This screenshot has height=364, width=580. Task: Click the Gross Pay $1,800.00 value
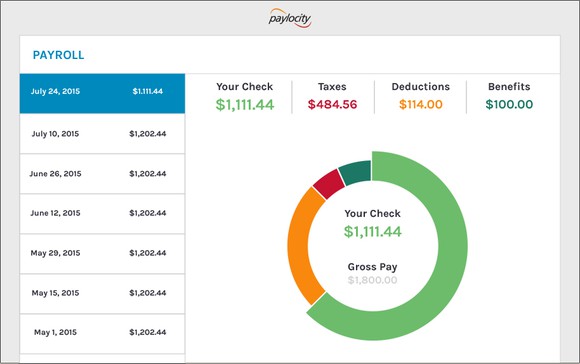point(372,280)
